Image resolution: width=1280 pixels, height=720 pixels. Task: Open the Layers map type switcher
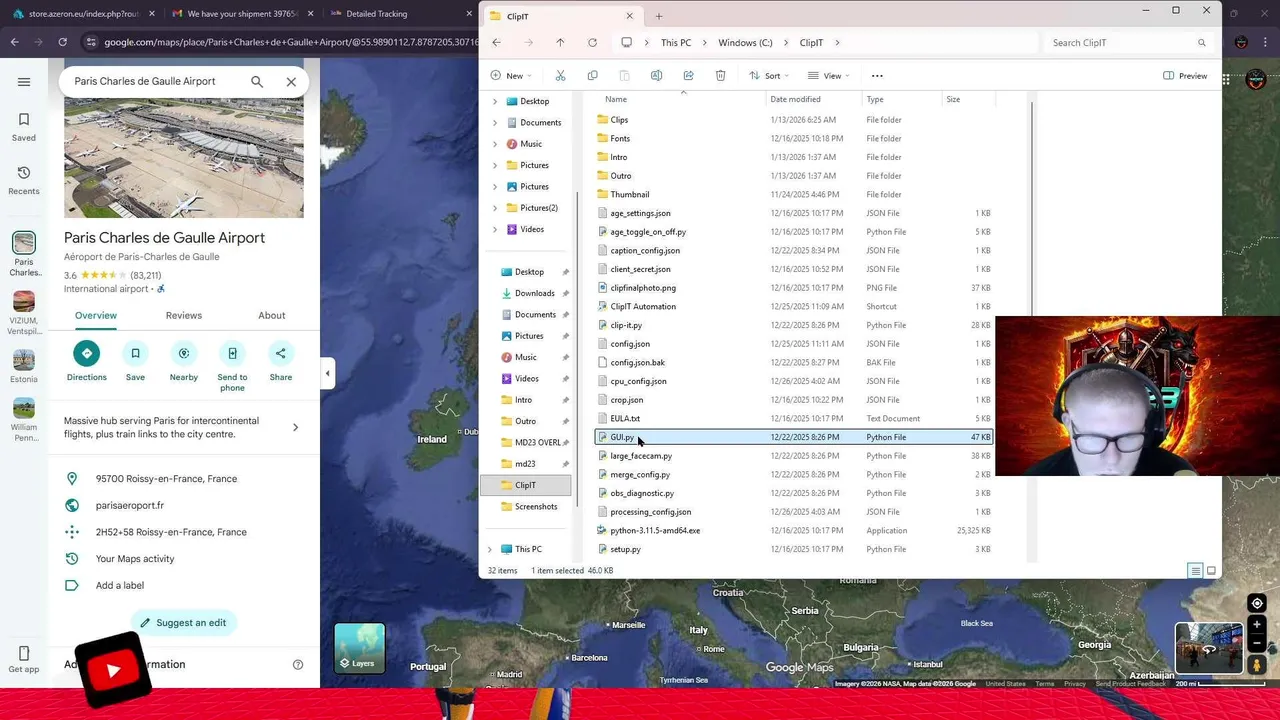tap(359, 648)
